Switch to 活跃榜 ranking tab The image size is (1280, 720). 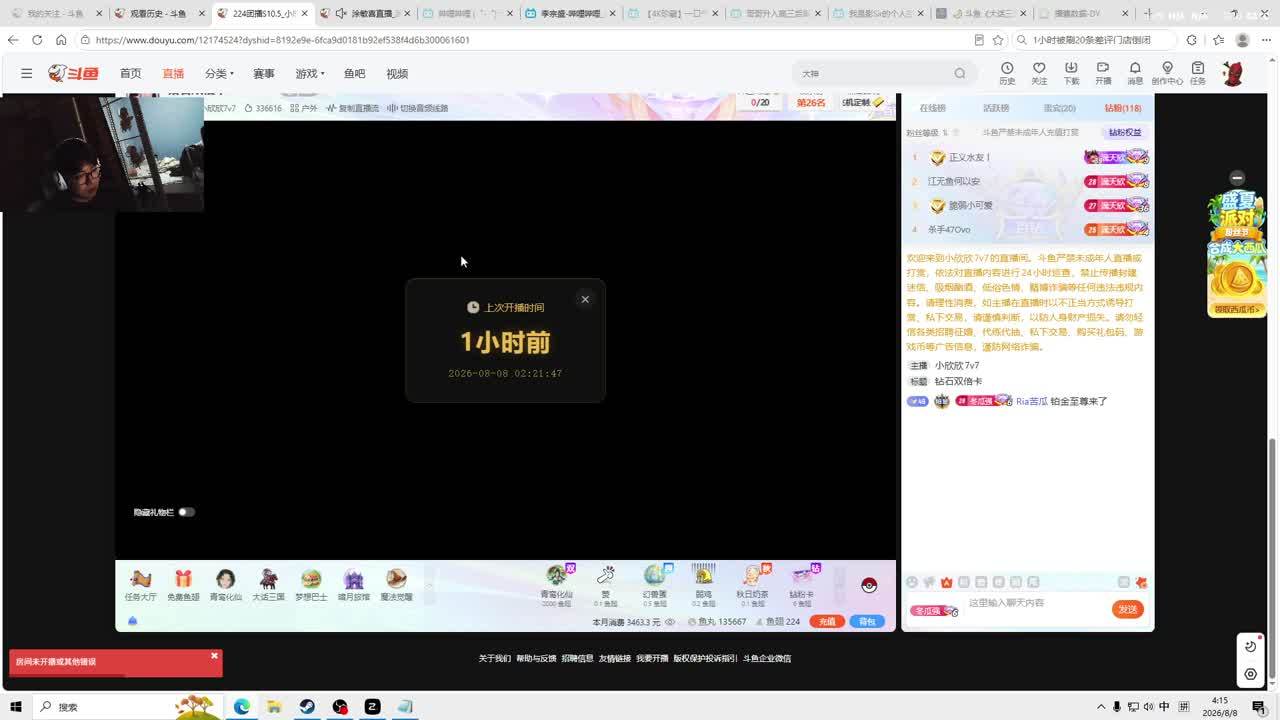[996, 108]
